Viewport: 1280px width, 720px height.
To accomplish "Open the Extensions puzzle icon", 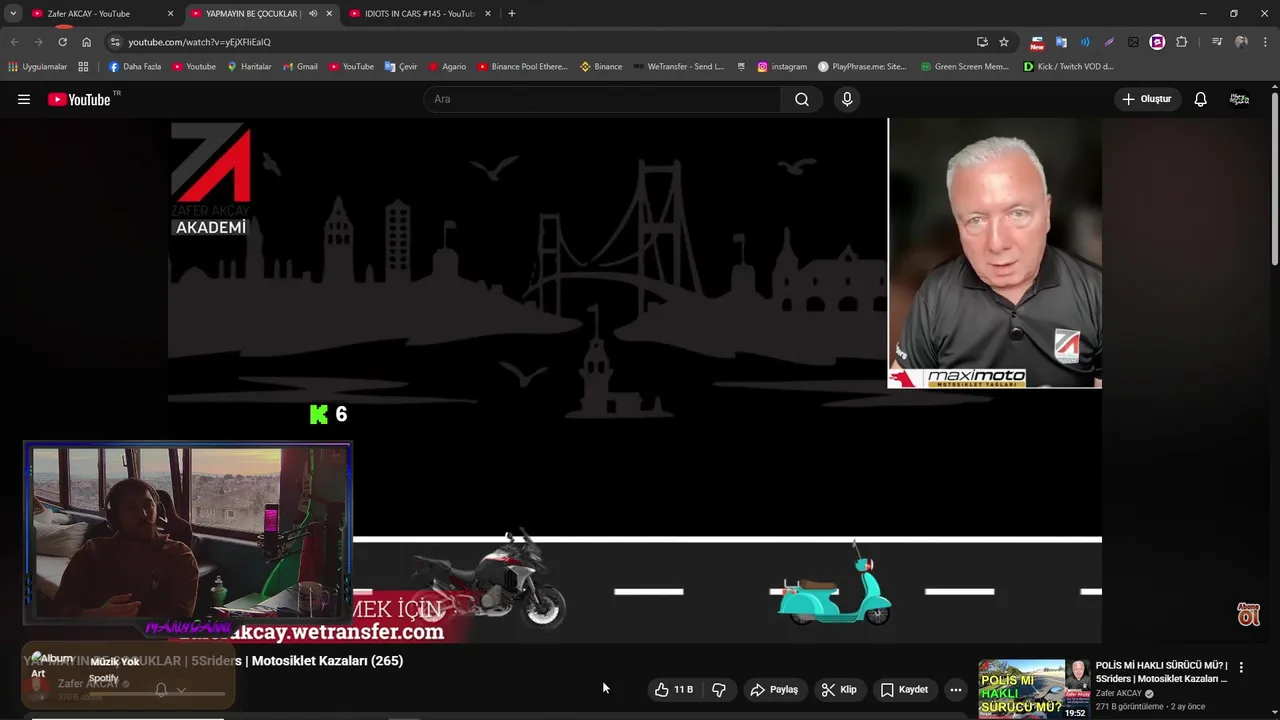I will pyautogui.click(x=1182, y=42).
